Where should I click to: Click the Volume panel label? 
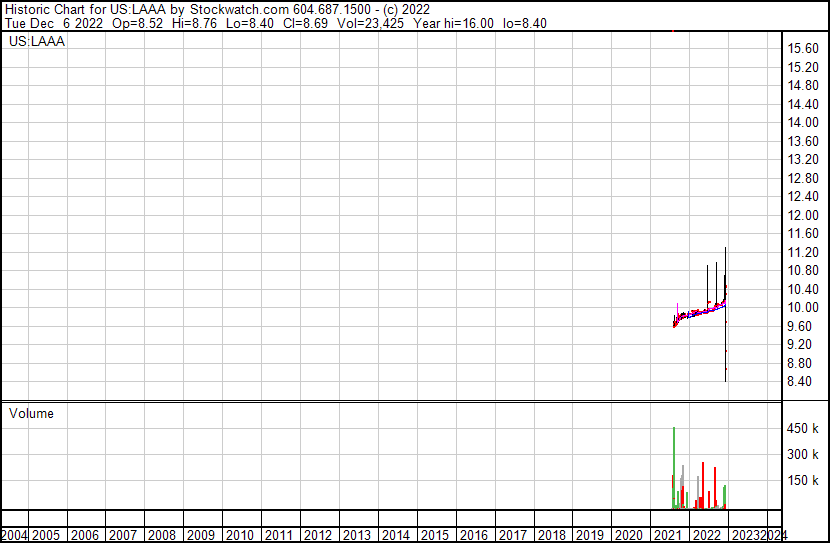(31, 413)
